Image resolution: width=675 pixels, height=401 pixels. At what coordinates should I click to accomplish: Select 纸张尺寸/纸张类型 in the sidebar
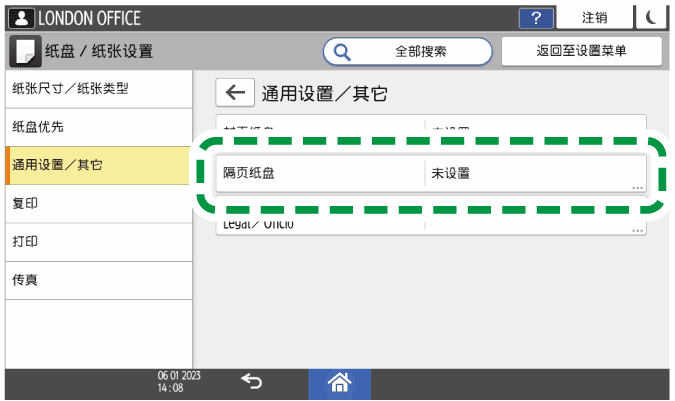pos(99,89)
